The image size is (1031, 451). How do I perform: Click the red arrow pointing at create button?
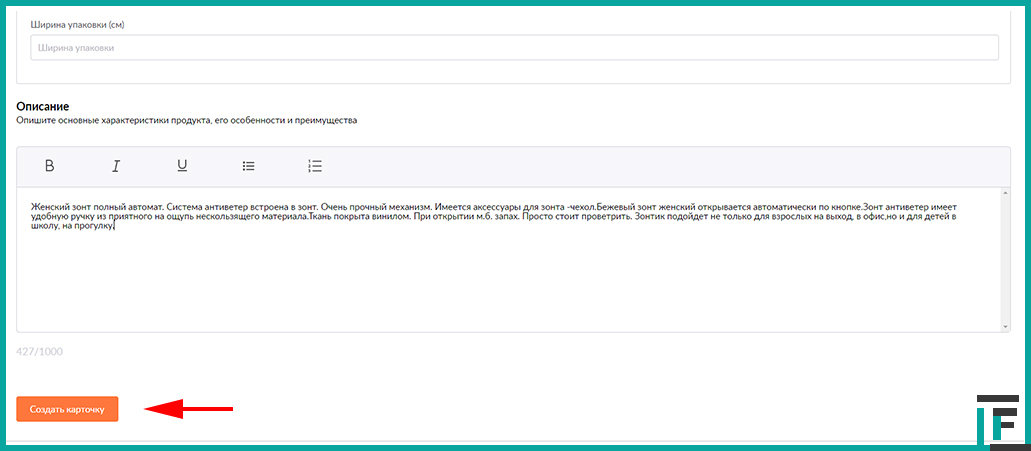(x=190, y=408)
